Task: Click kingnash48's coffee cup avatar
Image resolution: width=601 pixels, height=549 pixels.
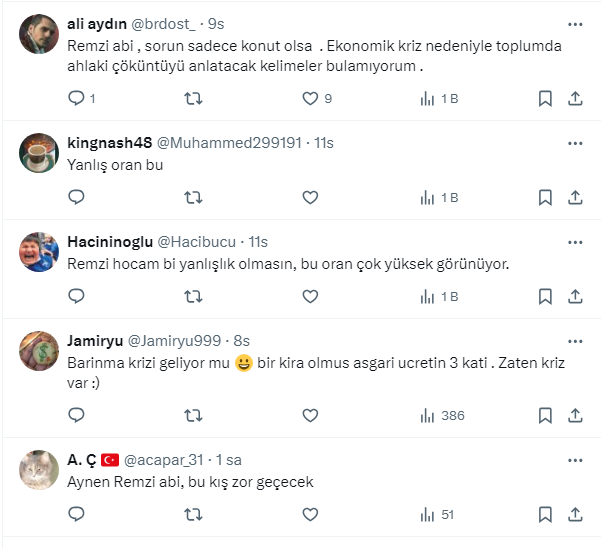Action: (38, 152)
